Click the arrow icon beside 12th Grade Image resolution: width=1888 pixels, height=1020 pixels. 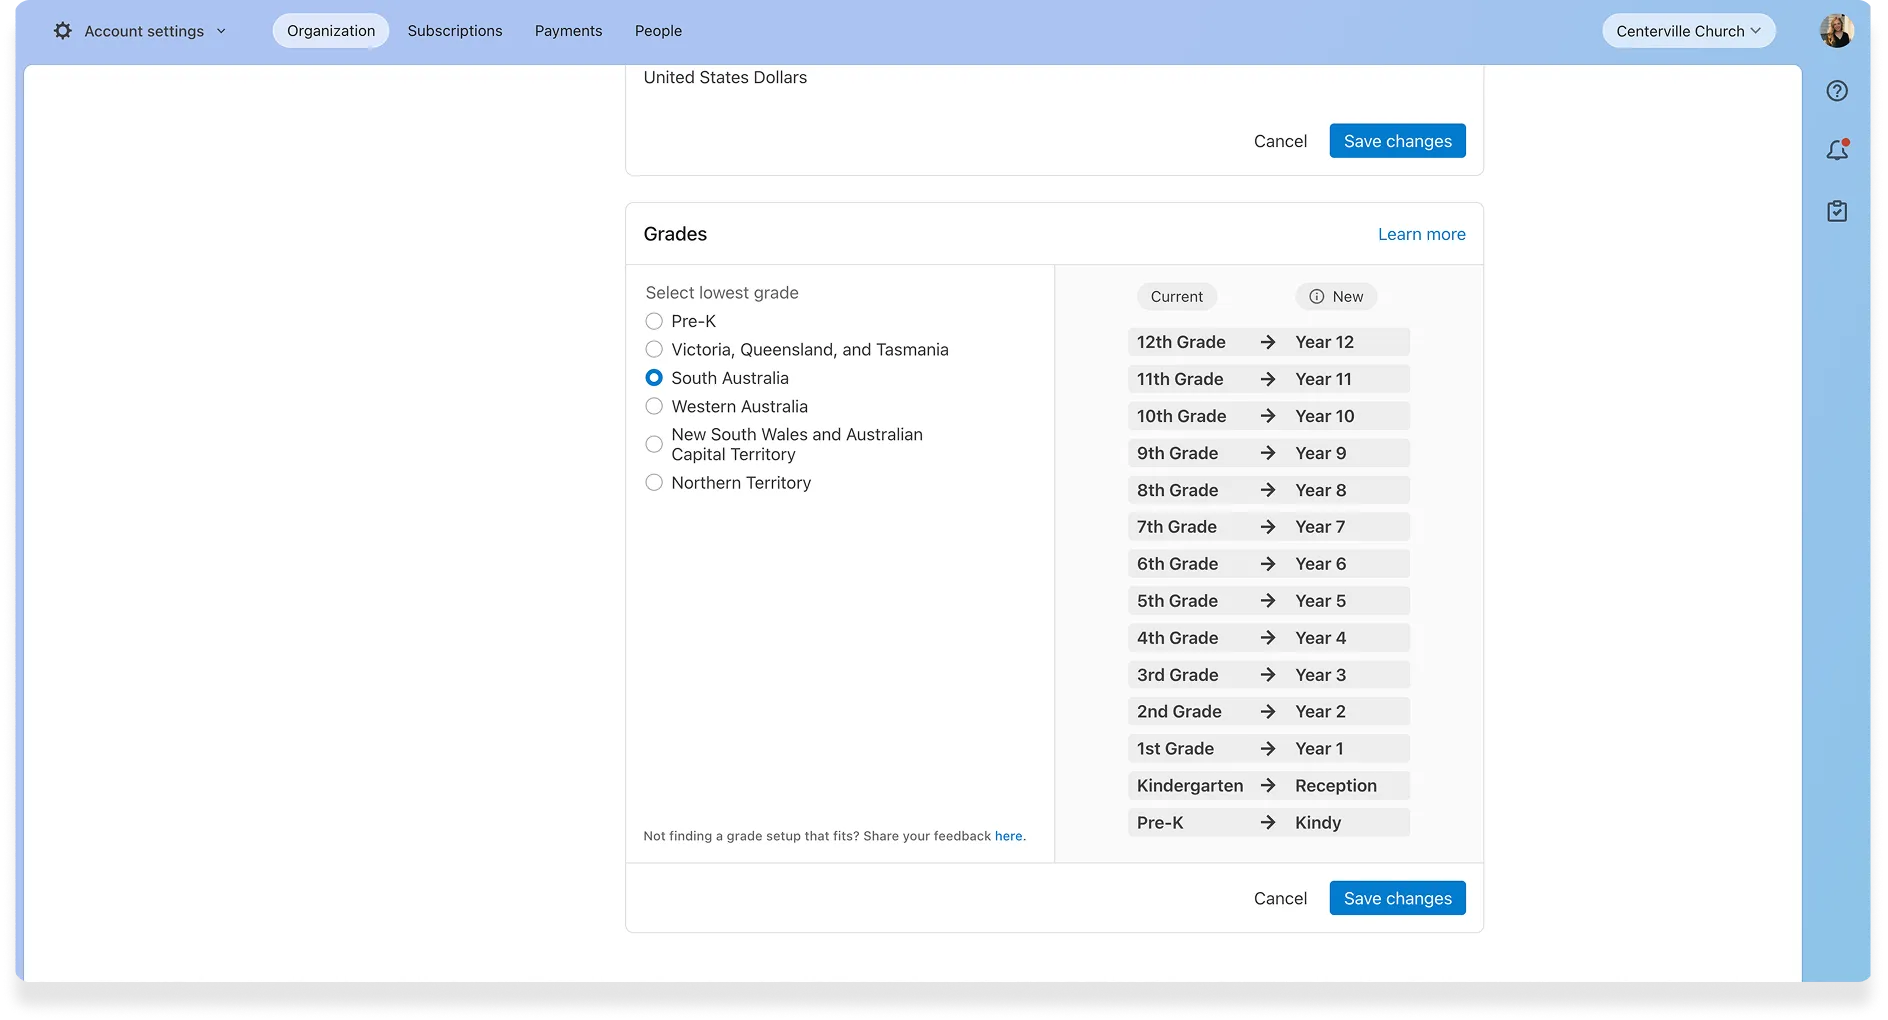[1268, 342]
